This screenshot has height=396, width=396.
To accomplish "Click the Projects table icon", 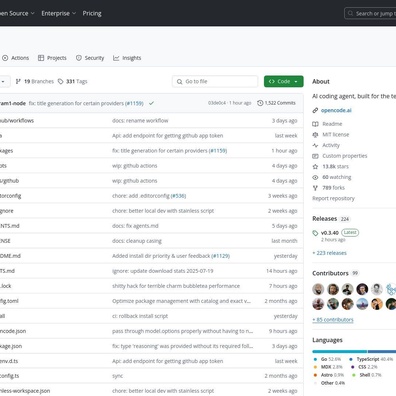I will pos(41,58).
